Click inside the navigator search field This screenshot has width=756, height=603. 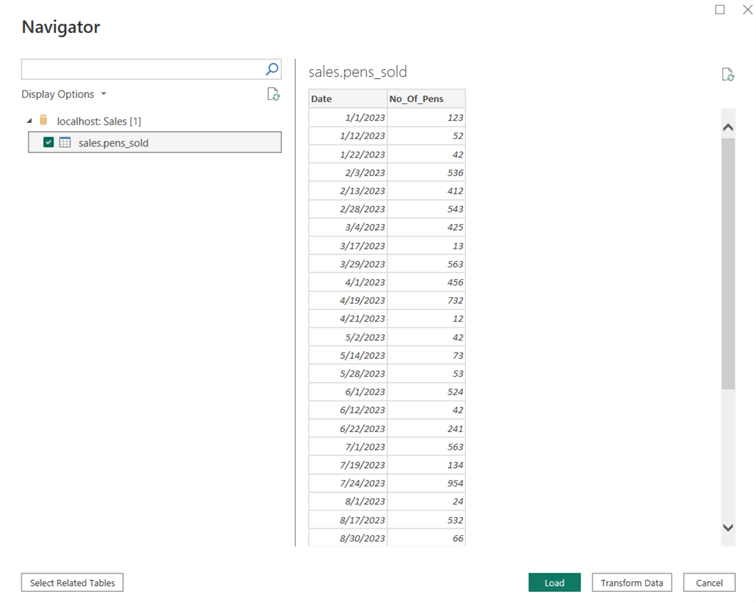click(140, 69)
